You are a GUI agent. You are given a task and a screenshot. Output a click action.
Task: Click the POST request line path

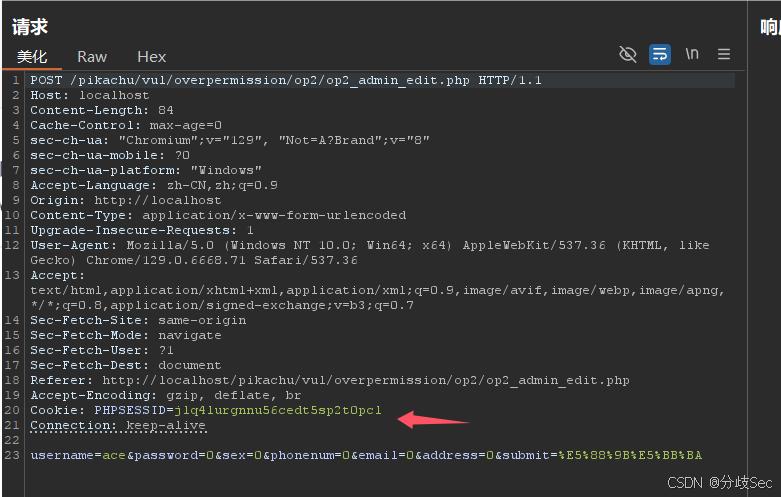click(x=269, y=80)
